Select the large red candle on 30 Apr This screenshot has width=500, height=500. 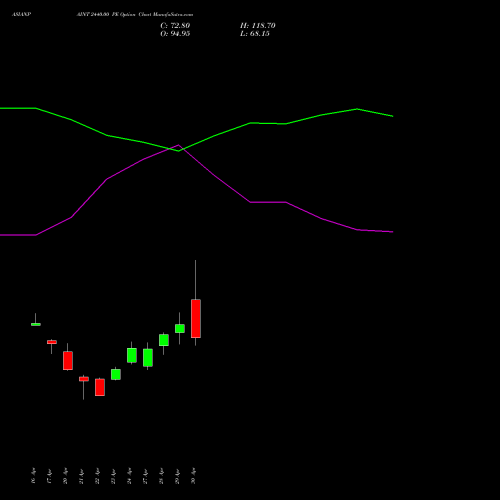tap(196, 318)
